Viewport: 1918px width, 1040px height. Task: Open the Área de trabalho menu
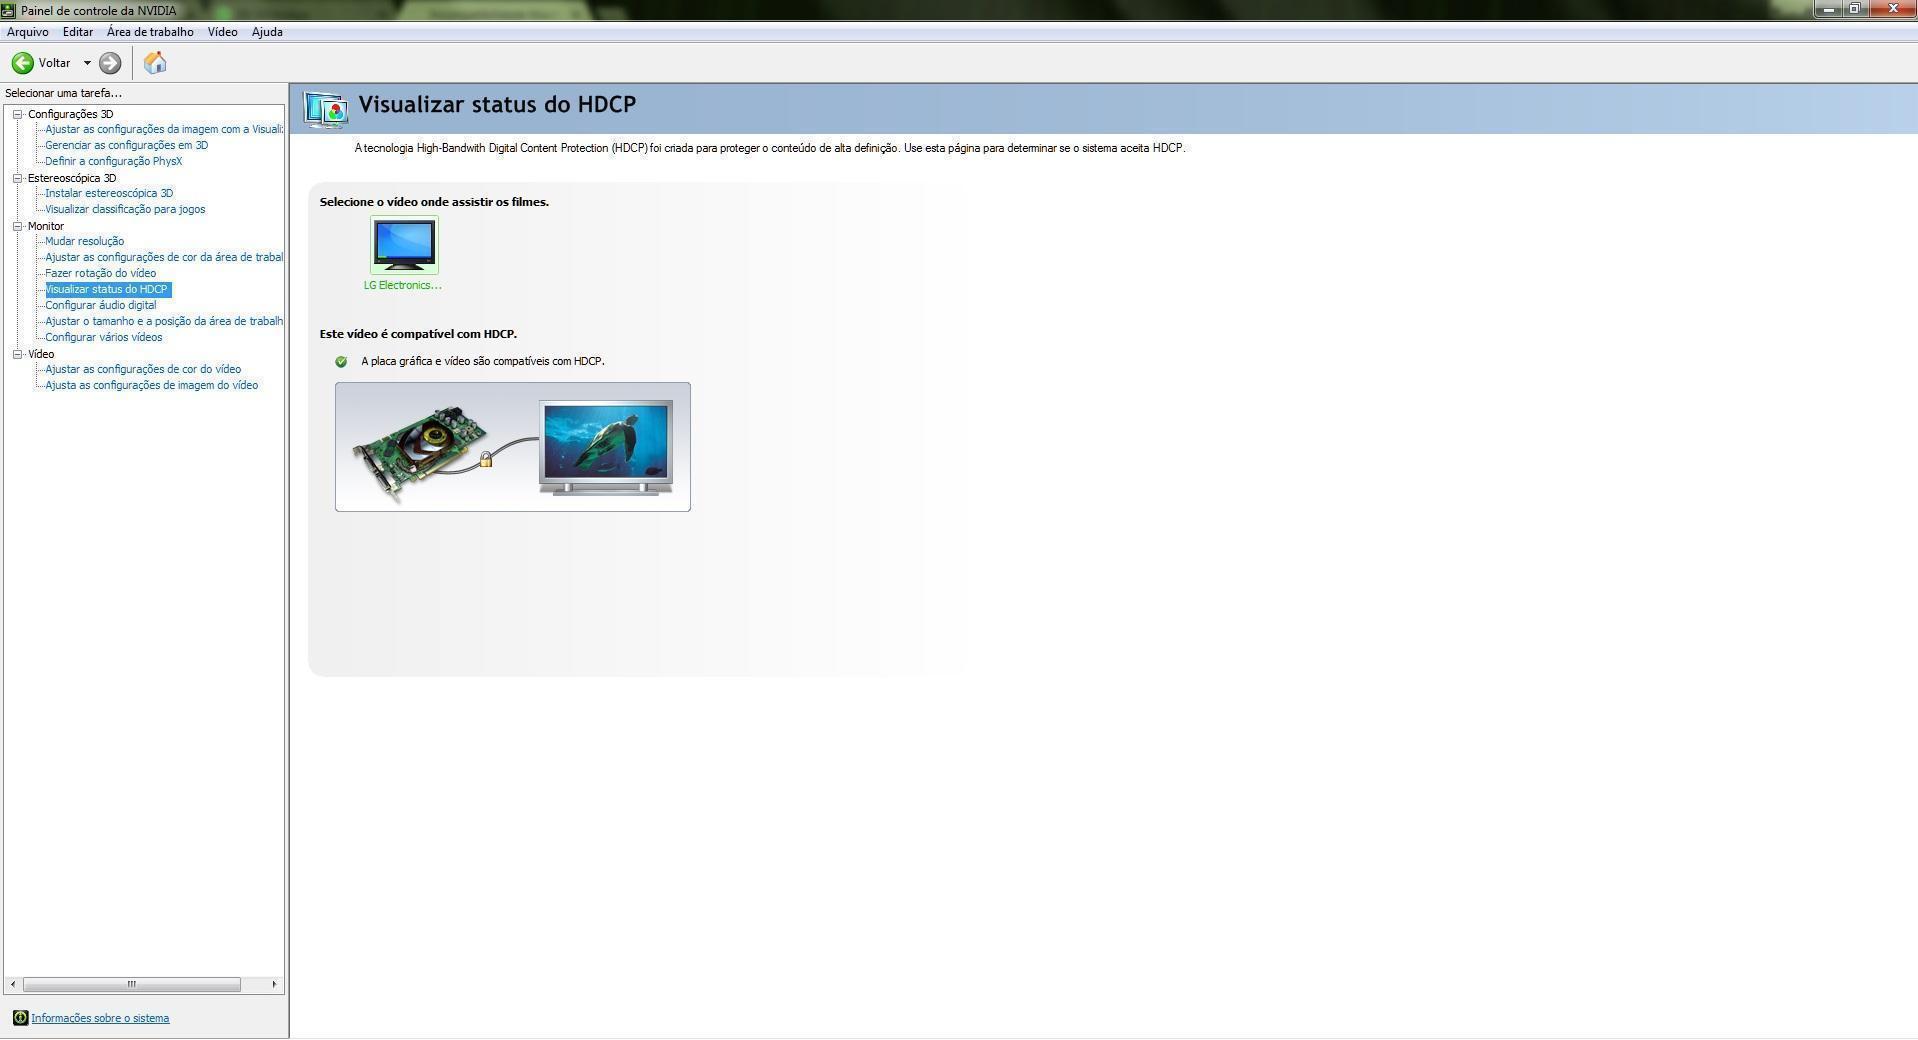pos(150,32)
